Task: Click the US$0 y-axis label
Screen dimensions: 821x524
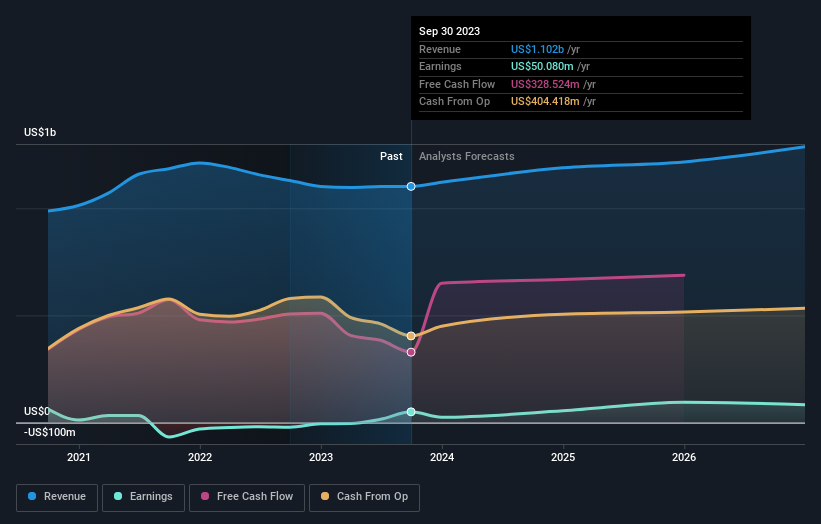Action: point(37,411)
